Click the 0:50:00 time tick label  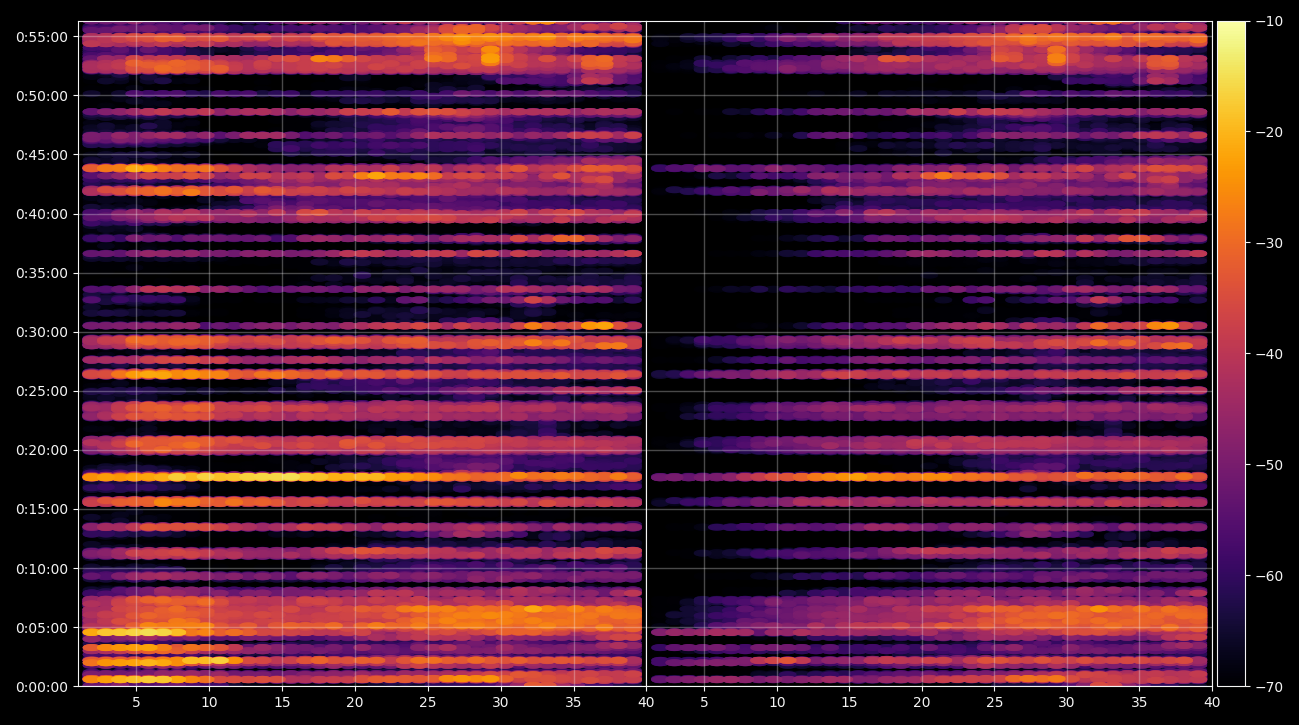41,96
